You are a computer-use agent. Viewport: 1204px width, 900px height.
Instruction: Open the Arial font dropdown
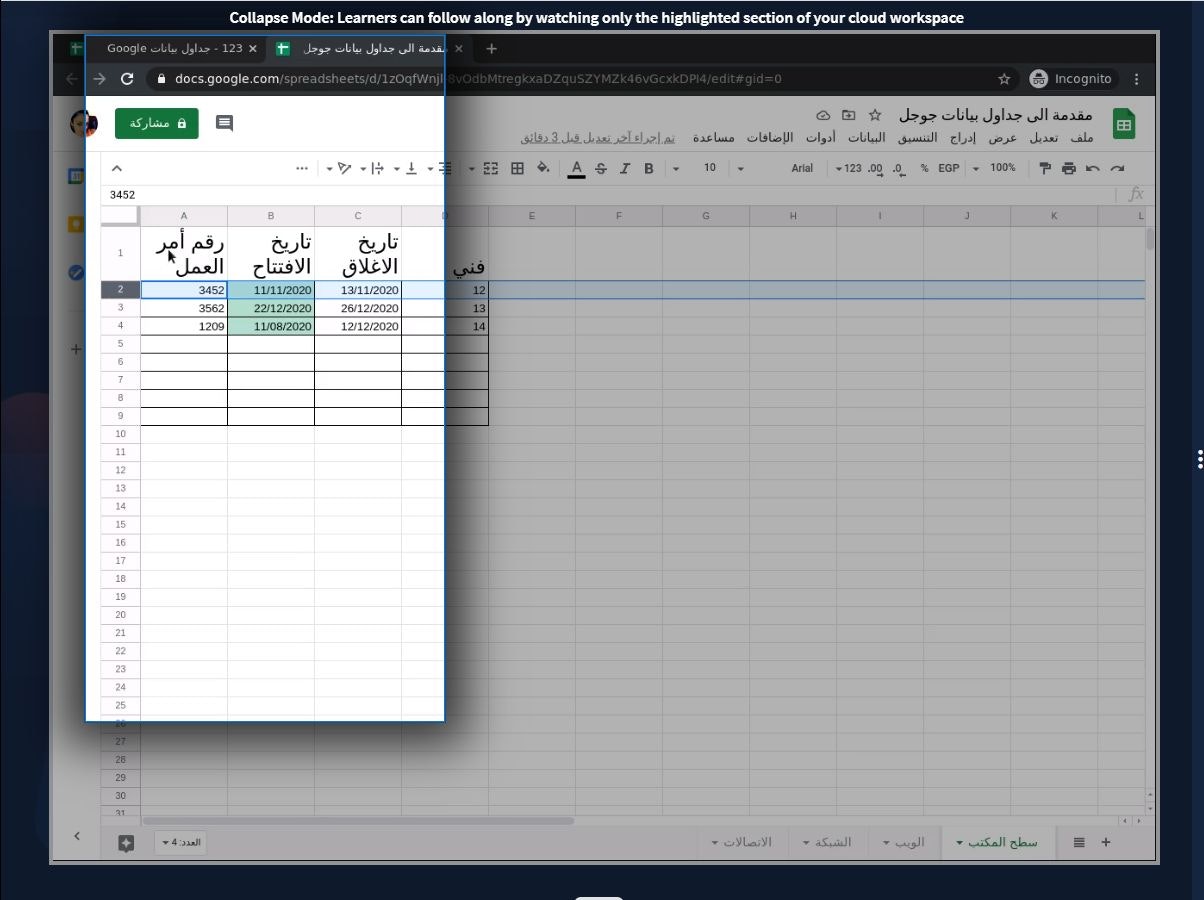pyautogui.click(x=775, y=168)
